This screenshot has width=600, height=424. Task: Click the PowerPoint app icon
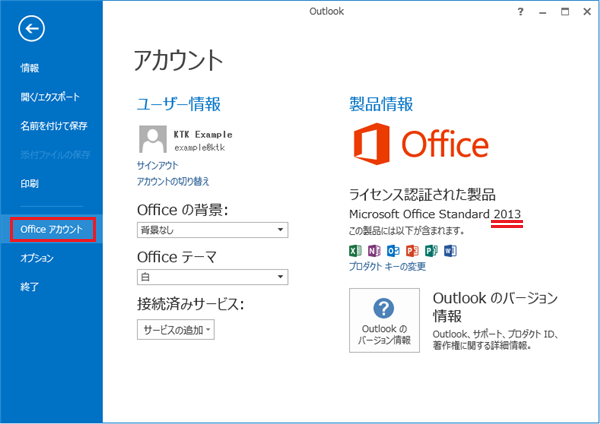click(412, 251)
